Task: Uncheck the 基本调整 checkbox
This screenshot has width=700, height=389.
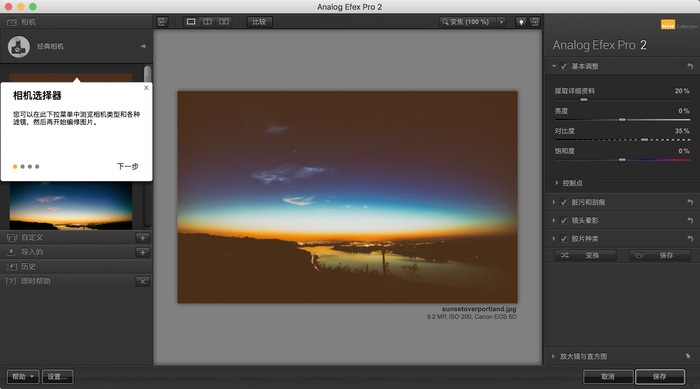Action: (564, 66)
